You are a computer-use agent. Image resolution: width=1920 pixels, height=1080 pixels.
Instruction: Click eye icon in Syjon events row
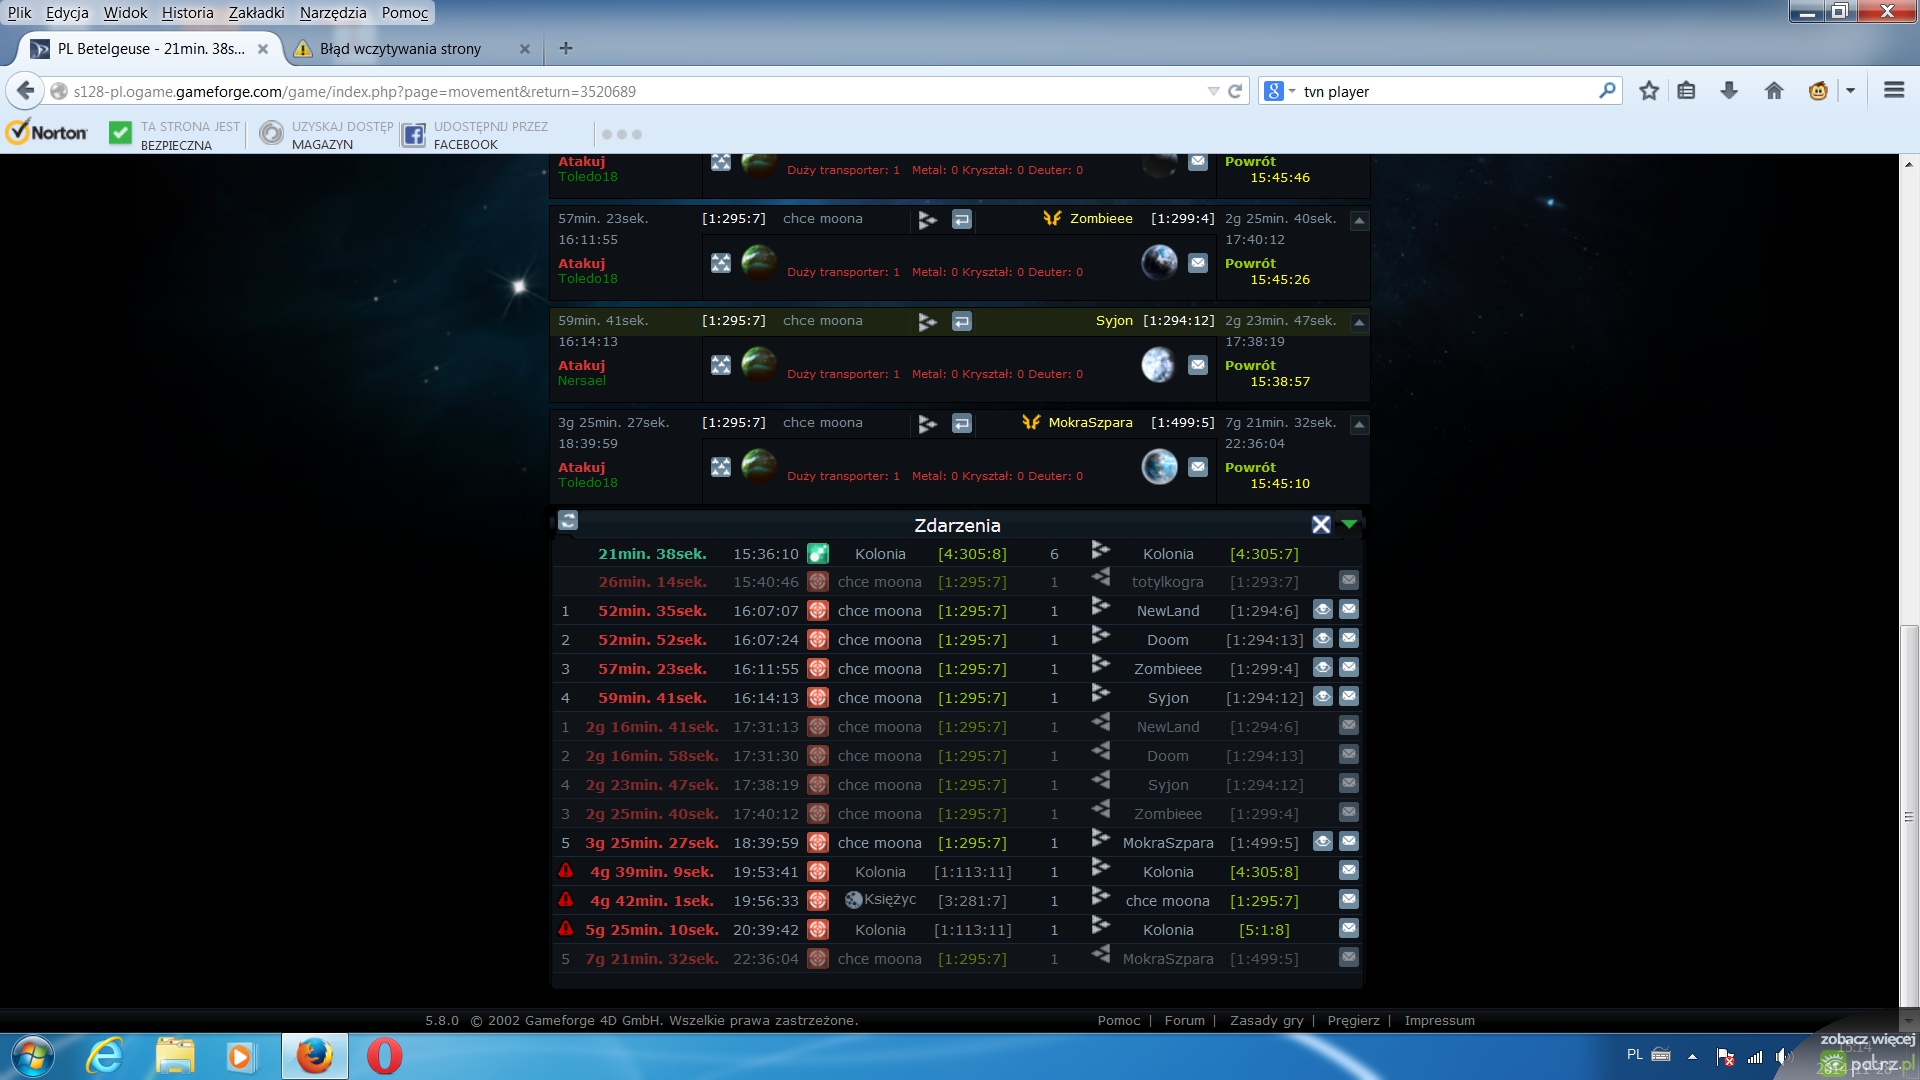pyautogui.click(x=1322, y=697)
